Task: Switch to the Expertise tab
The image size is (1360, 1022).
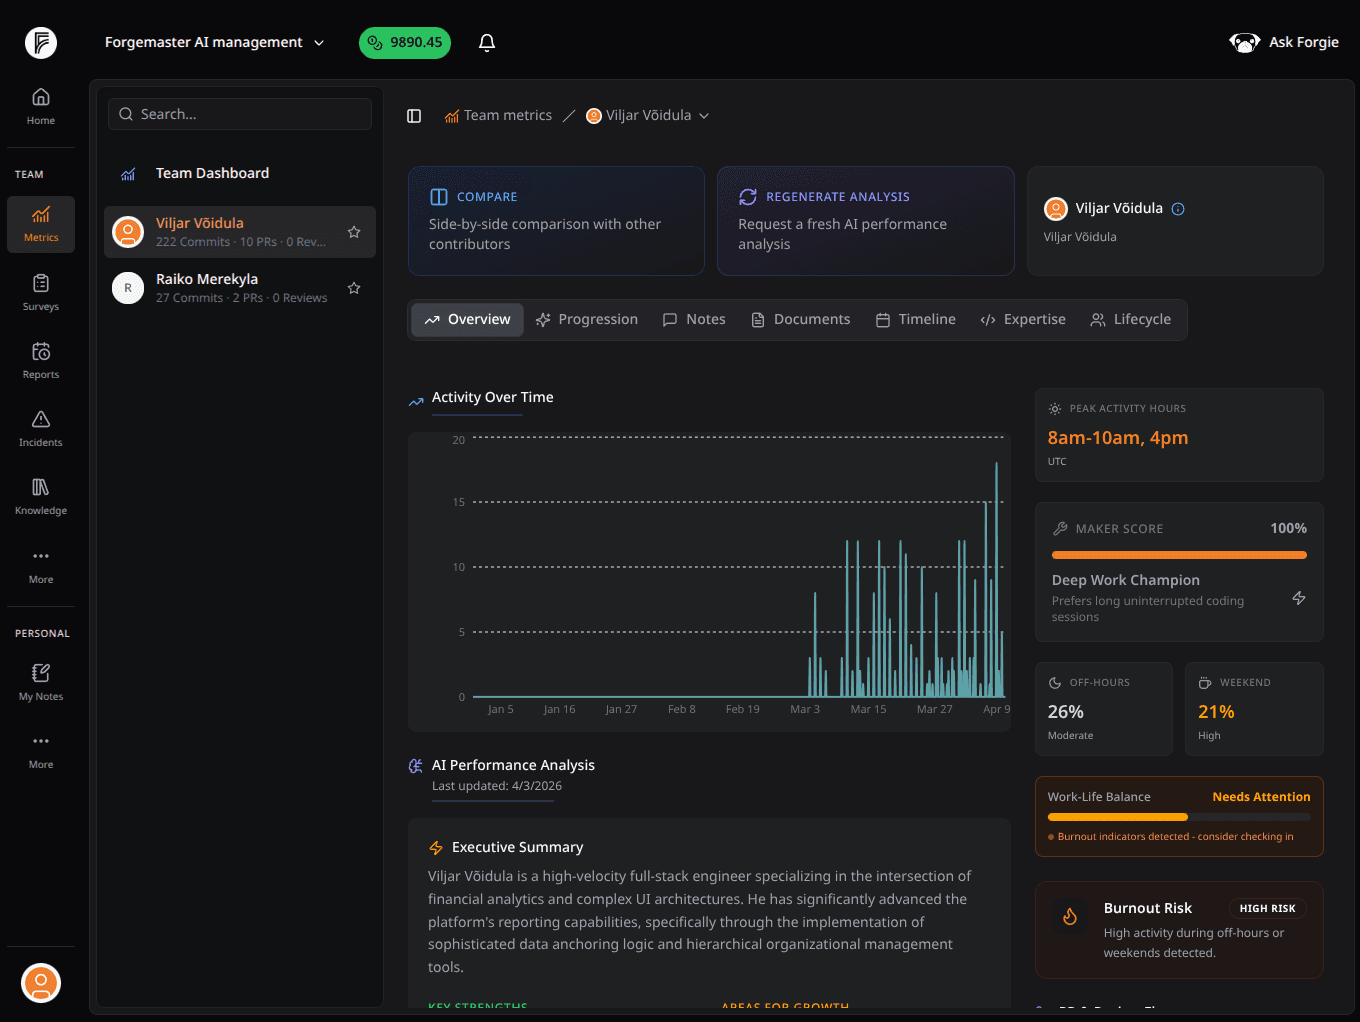Action: tap(1023, 319)
